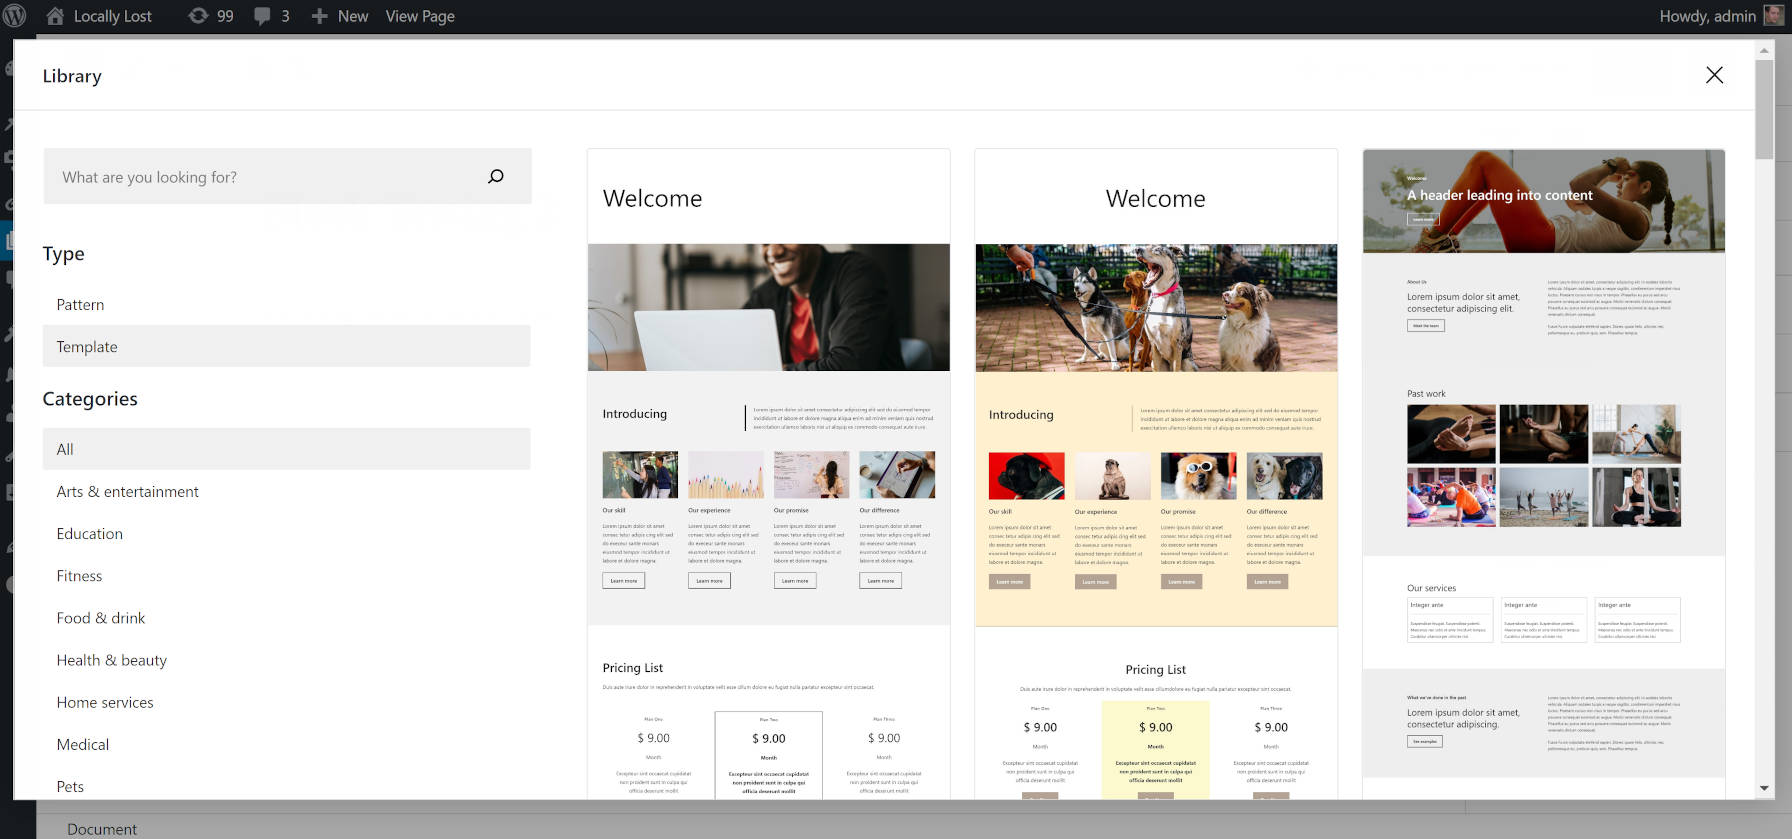Click the Library vertical scrollbar thumb
The height and width of the screenshot is (839, 1792).
(x=1764, y=110)
